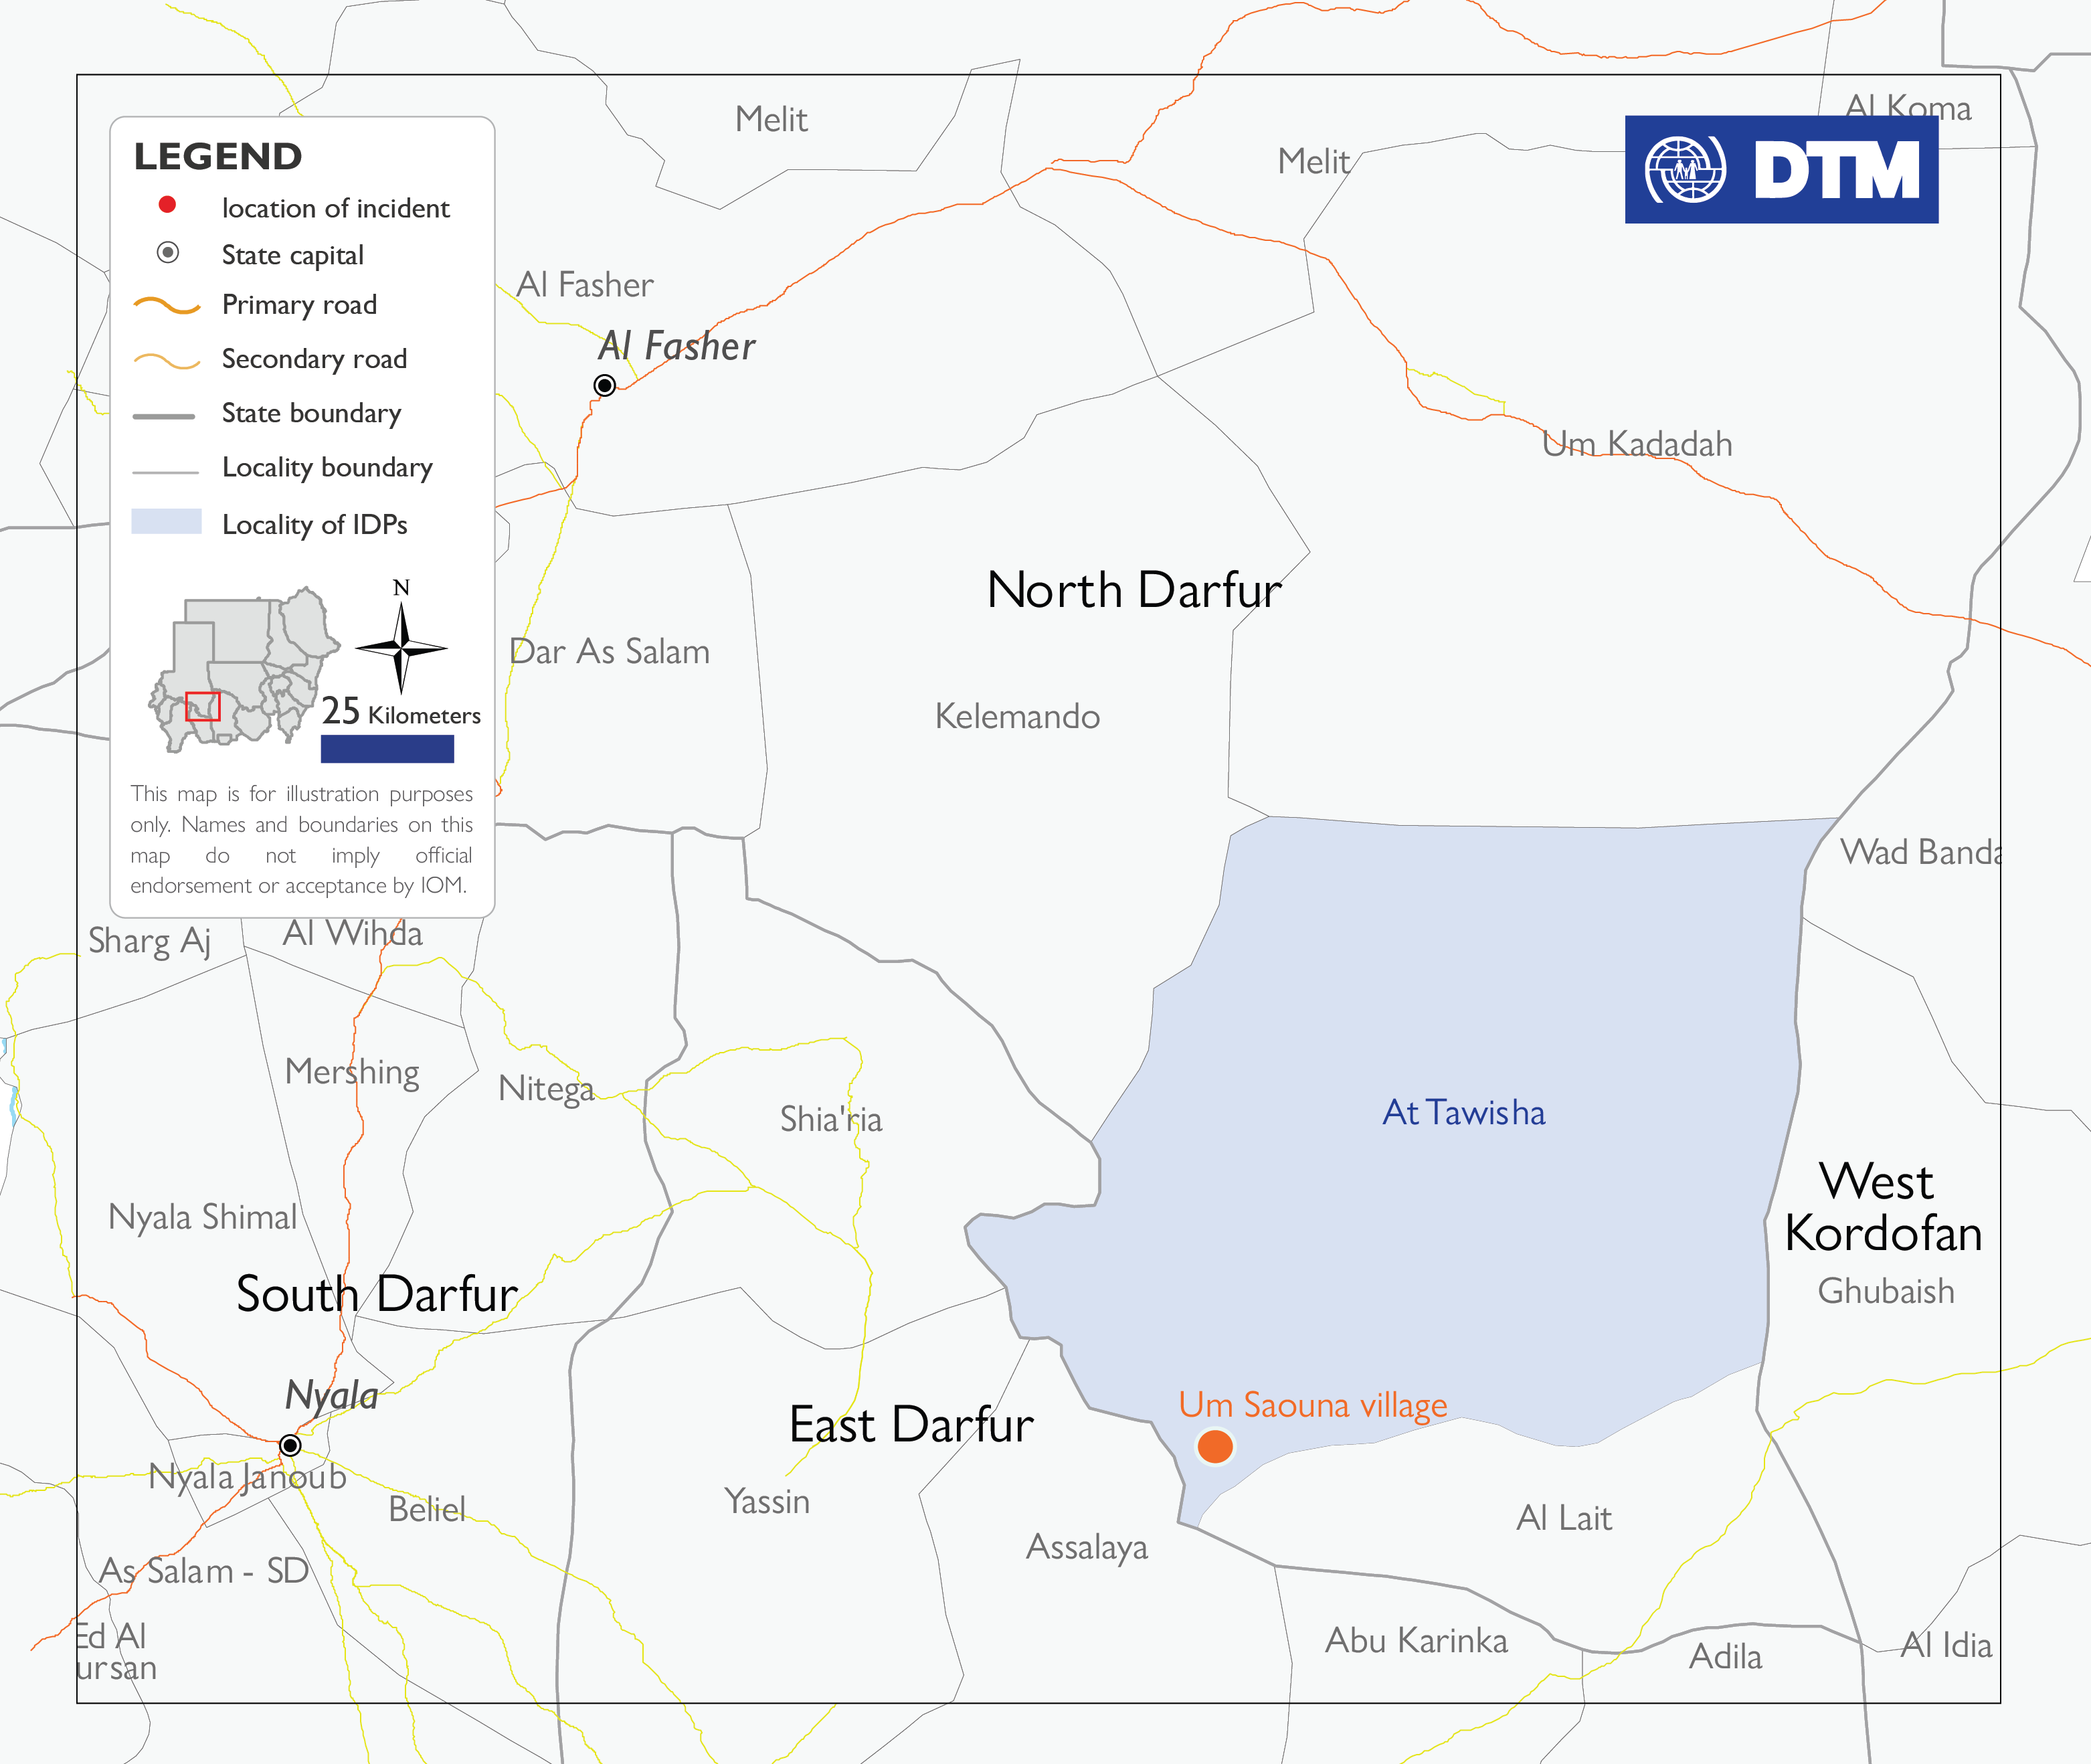
Task: Click the Al Fasher state capital marker
Action: point(604,385)
